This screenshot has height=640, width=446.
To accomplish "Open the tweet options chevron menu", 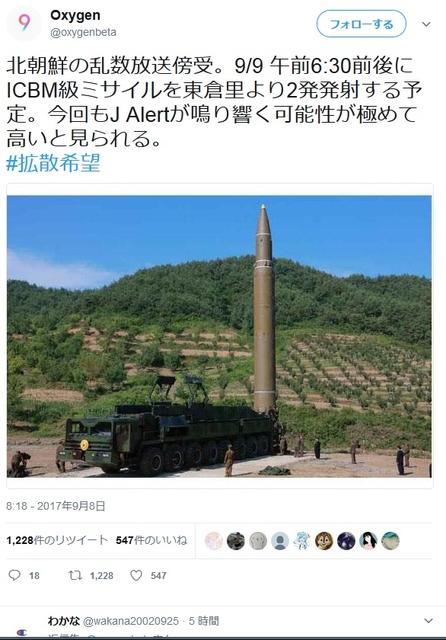I will tap(426, 24).
